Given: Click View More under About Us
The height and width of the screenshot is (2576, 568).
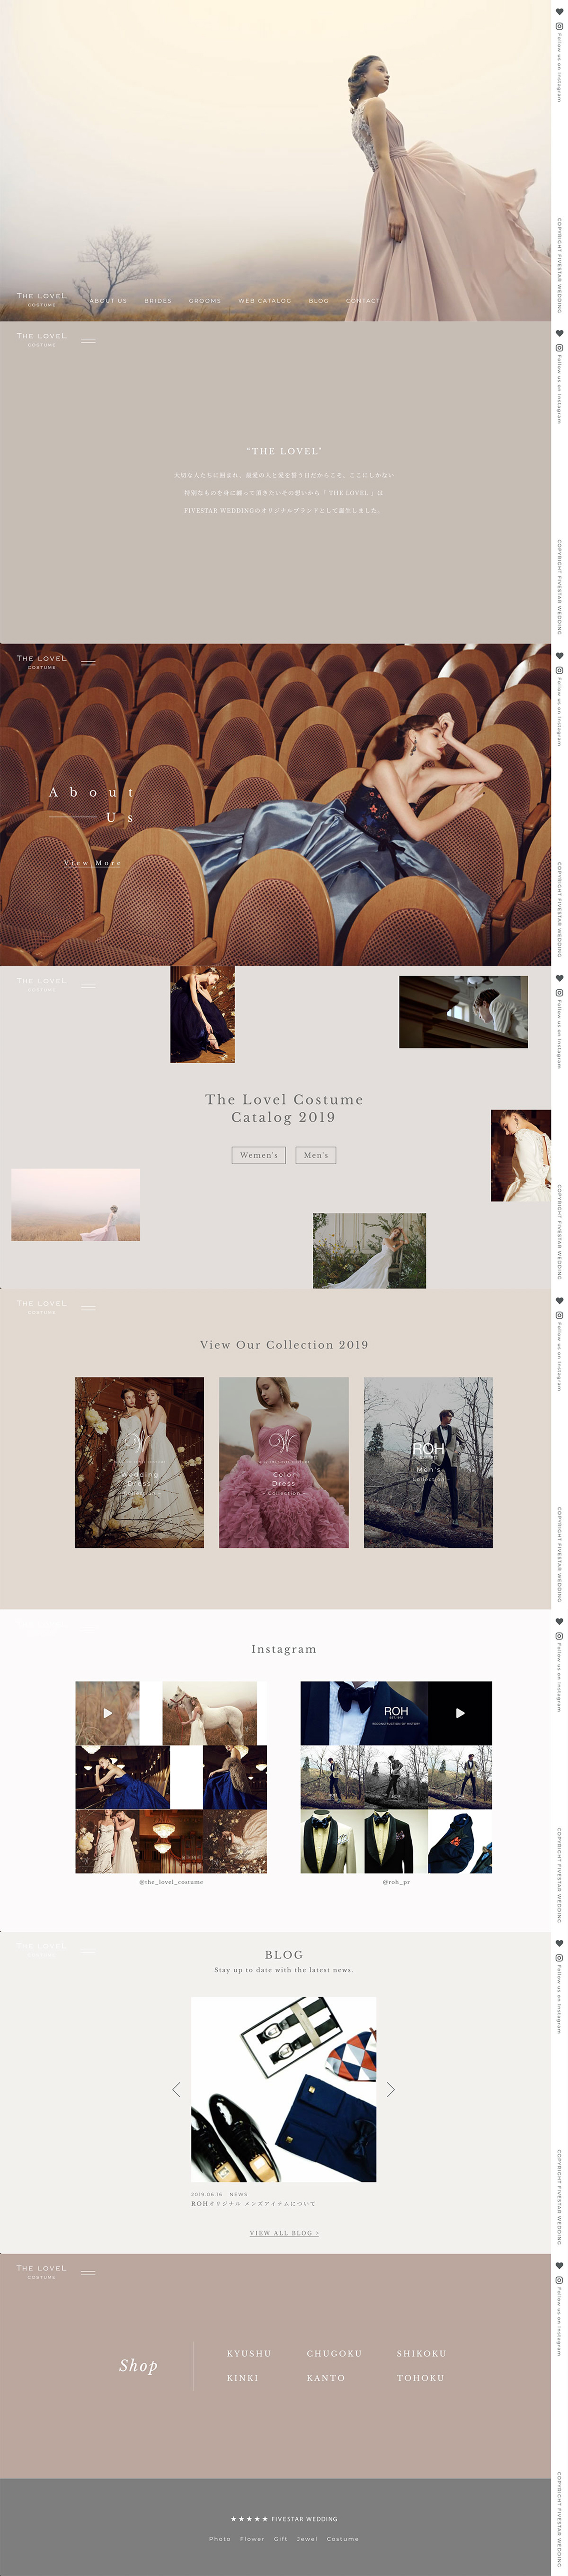Looking at the screenshot, I should click(x=93, y=862).
